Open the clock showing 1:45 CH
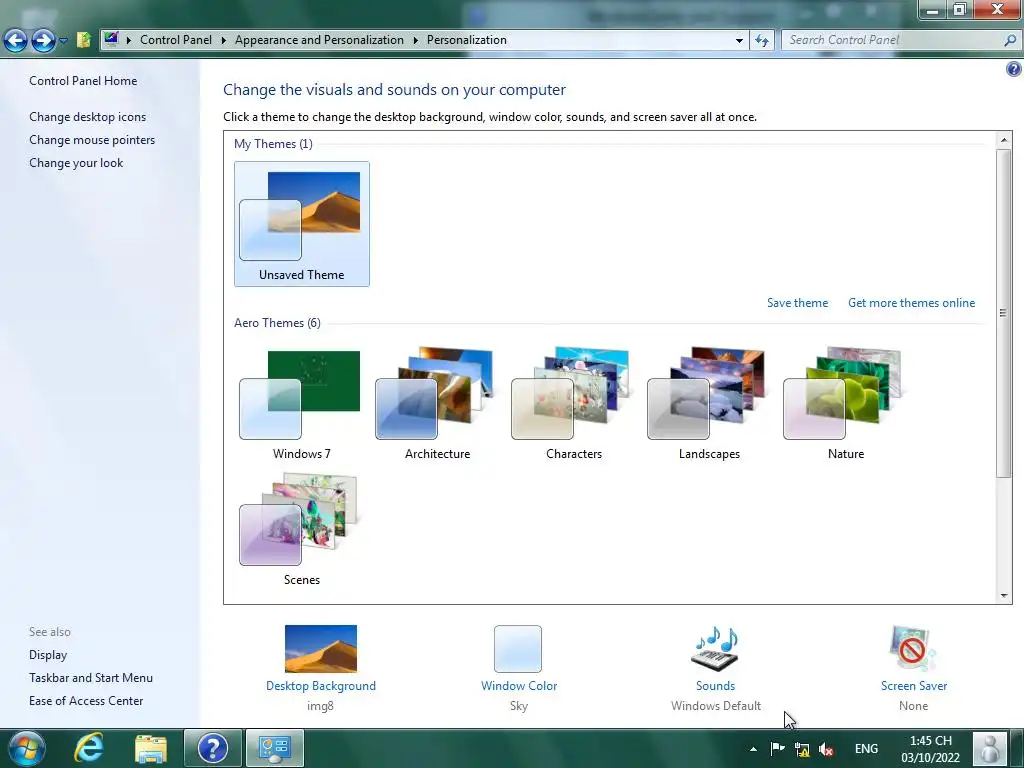 coord(931,749)
